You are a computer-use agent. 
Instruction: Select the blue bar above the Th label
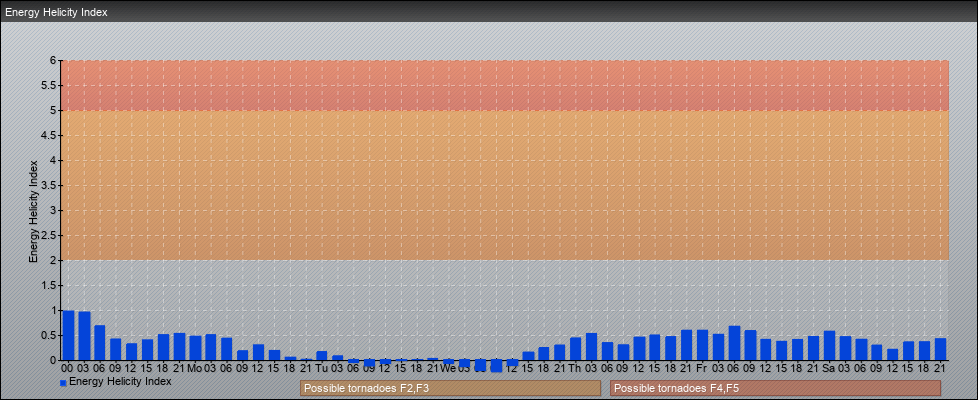(575, 349)
